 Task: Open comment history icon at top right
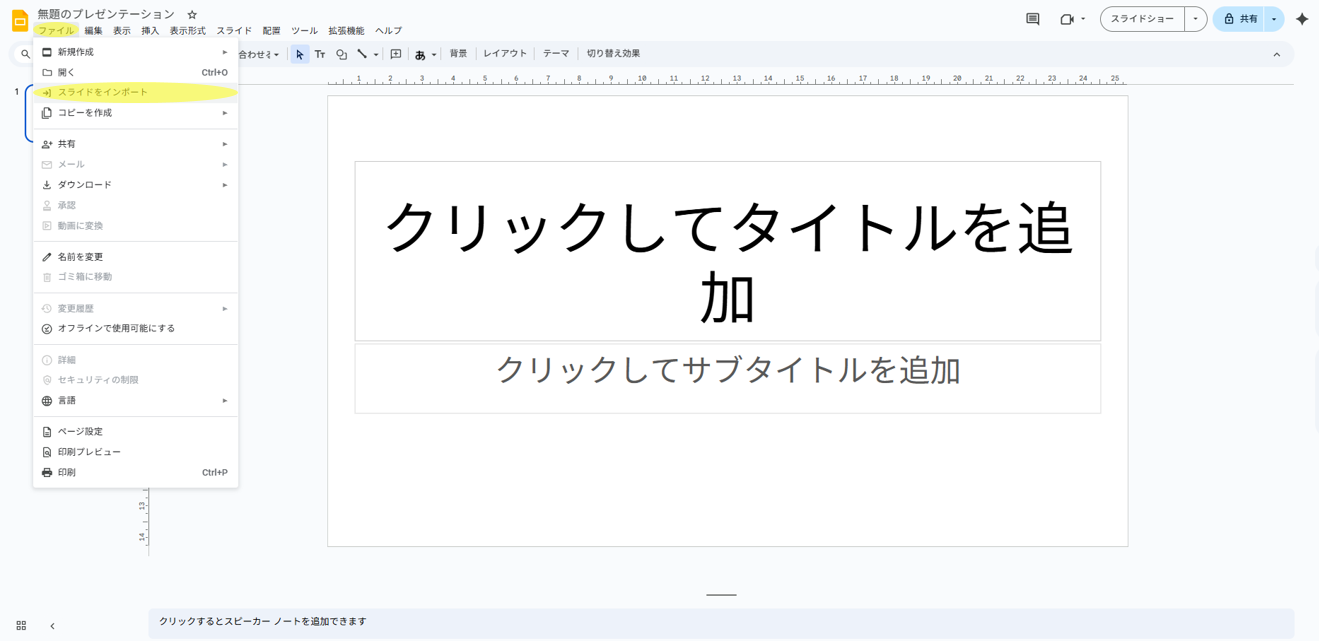click(x=1033, y=19)
